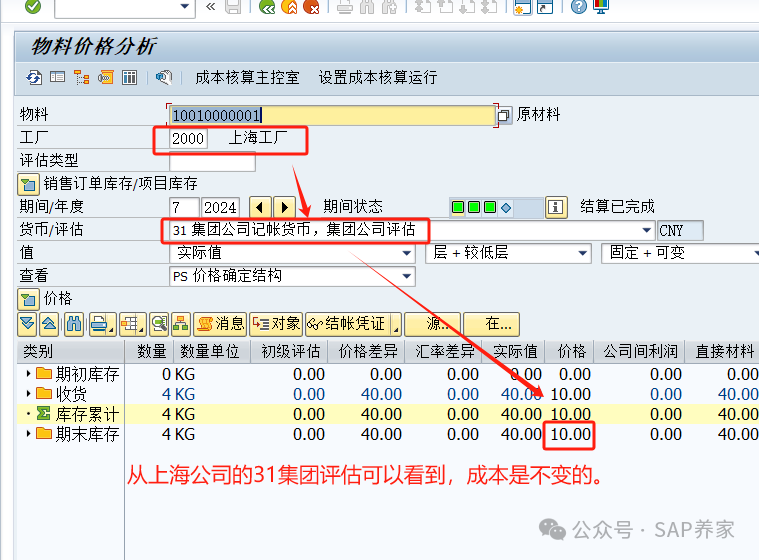
Task: Open the 货币/评估 dropdown
Action: [646, 230]
